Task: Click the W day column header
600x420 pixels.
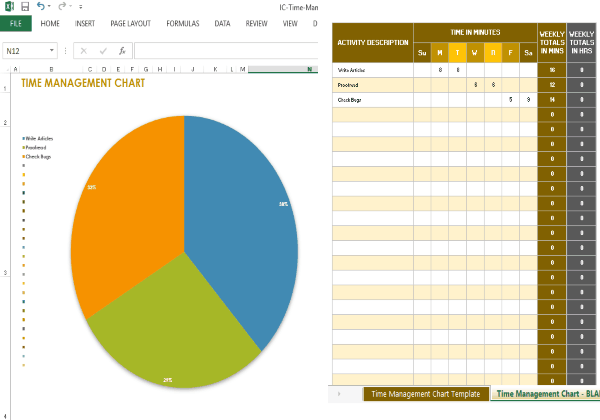Action: [x=475, y=53]
